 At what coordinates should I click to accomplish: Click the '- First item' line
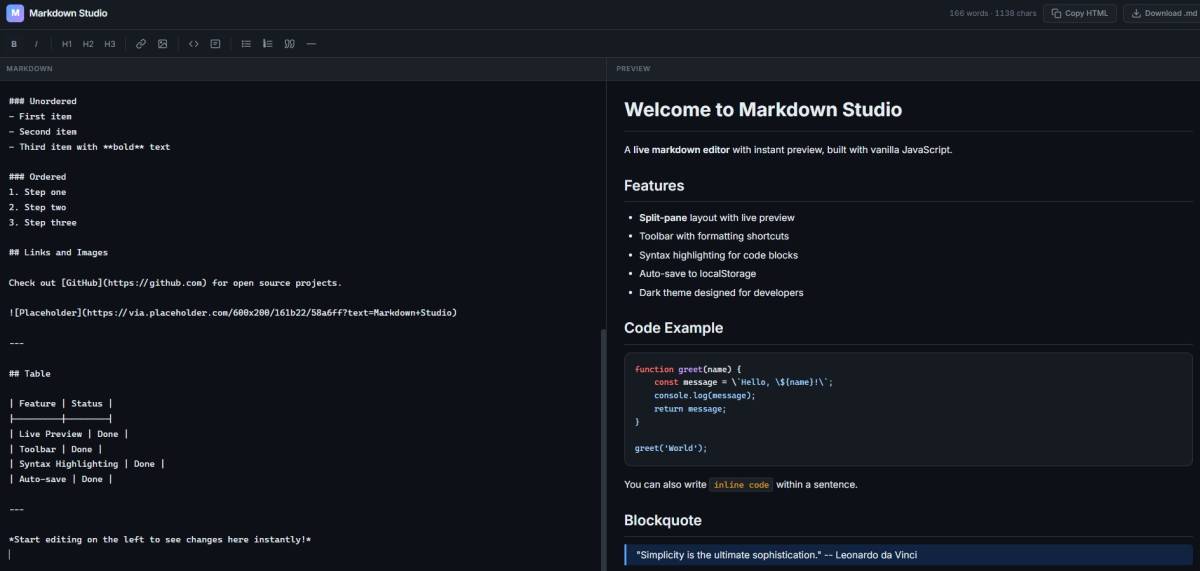pyautogui.click(x=40, y=117)
